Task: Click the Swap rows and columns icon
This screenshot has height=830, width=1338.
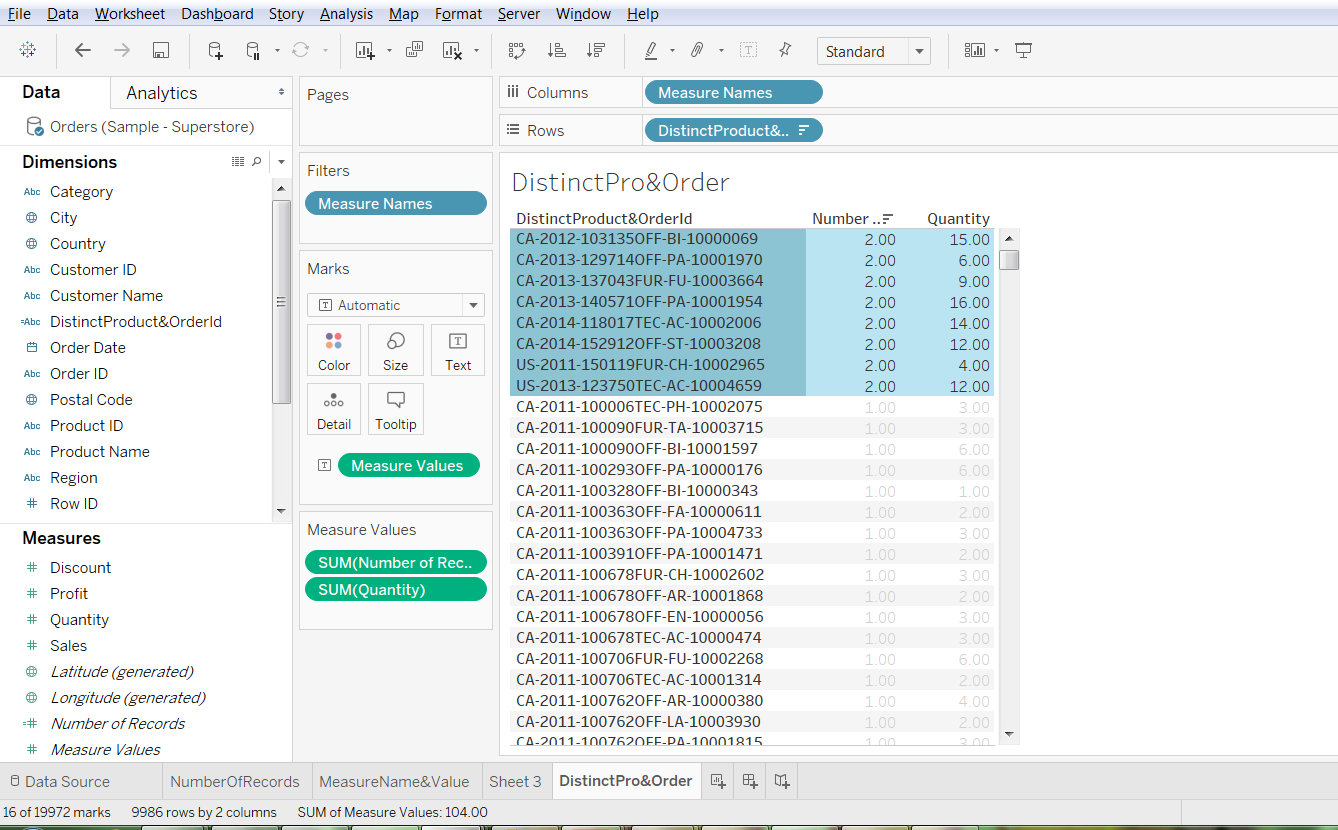Action: tap(516, 51)
